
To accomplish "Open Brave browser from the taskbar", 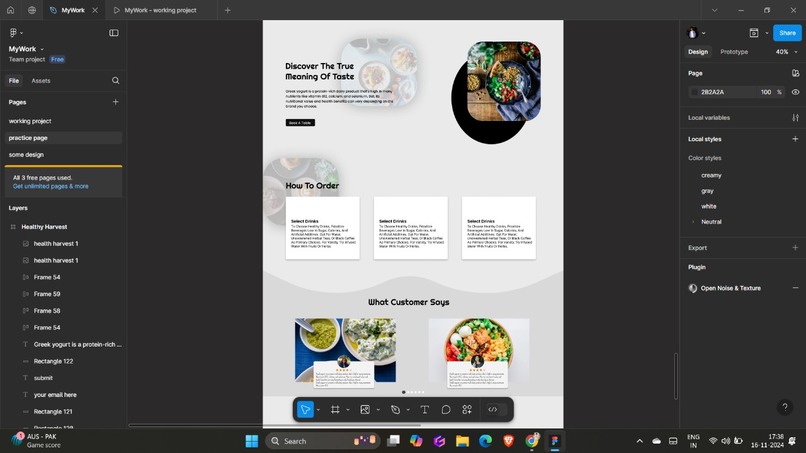I will [x=508, y=441].
